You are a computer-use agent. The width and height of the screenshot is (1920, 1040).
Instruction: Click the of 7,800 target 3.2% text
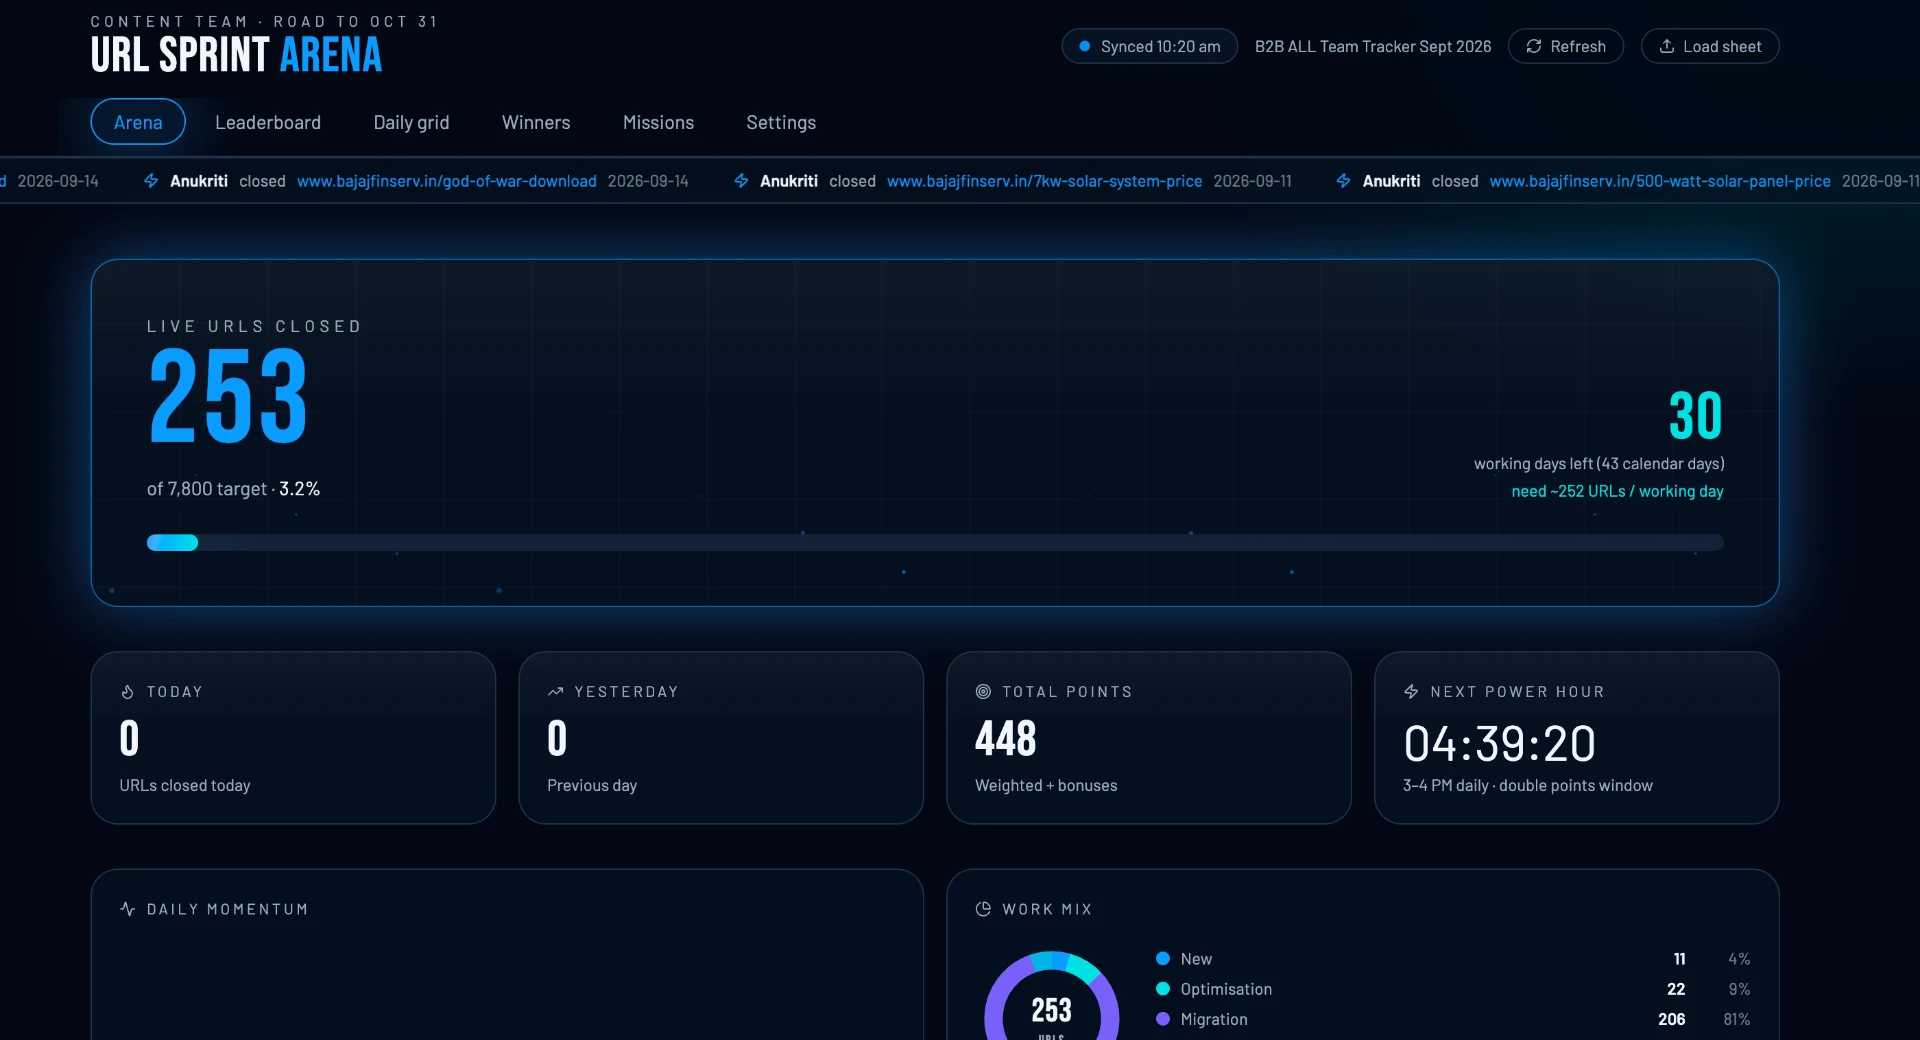pyautogui.click(x=233, y=489)
